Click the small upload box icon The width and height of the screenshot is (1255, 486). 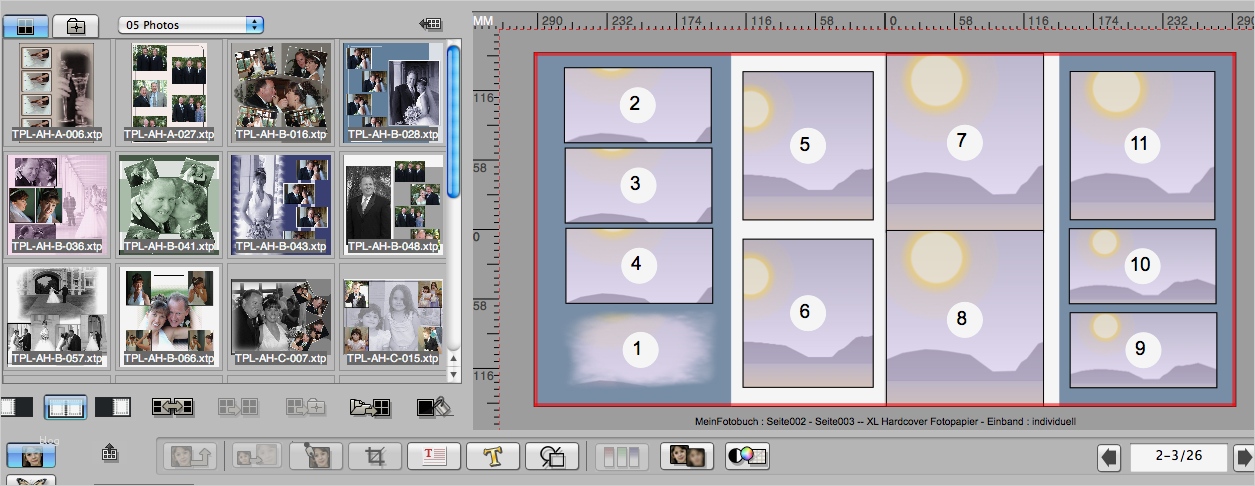click(x=110, y=454)
